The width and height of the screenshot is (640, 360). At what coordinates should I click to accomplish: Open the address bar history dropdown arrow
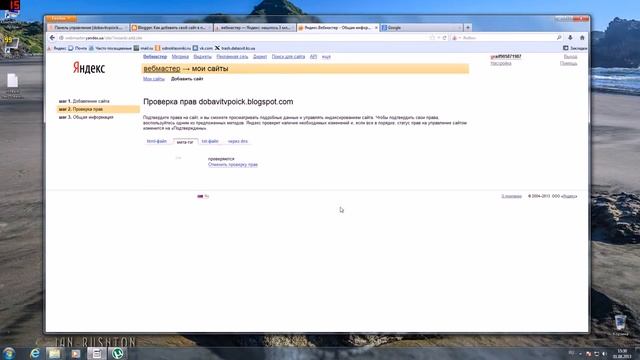point(439,38)
